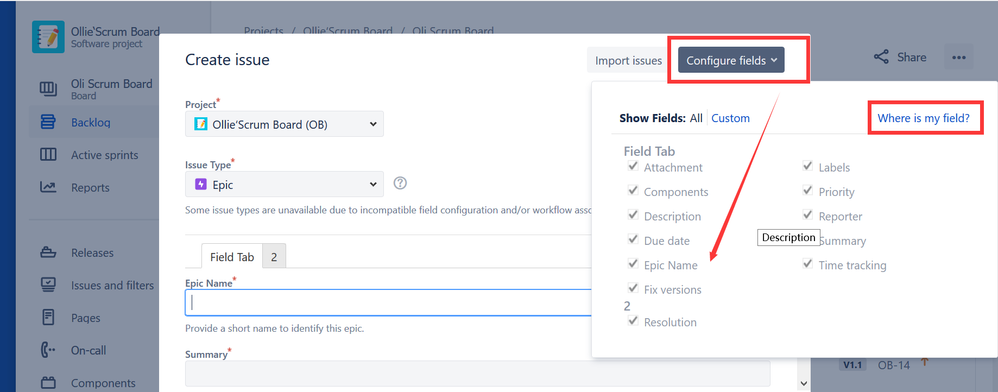Screen dimensions: 998x392
Task: Toggle the Fix versions field checkbox
Action: (x=633, y=288)
